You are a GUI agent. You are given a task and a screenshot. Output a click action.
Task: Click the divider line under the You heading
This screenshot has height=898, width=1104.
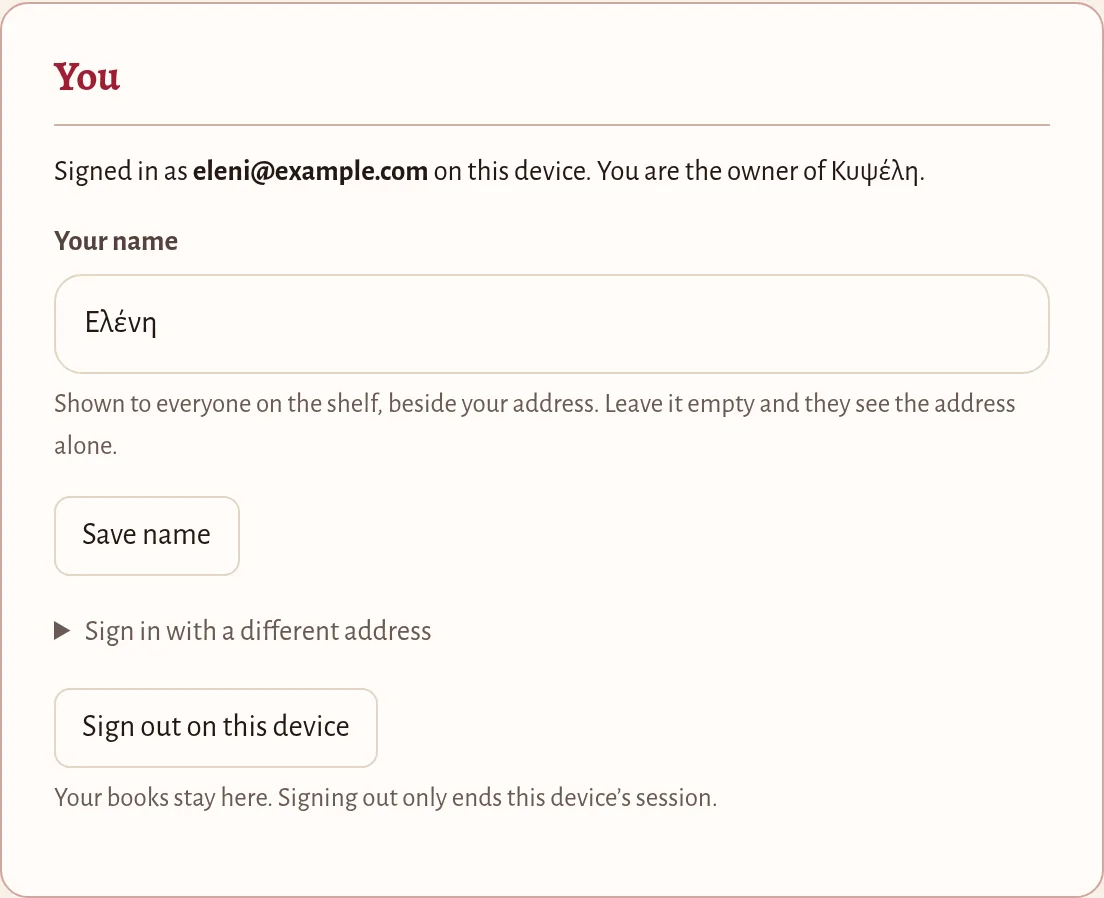pos(551,125)
